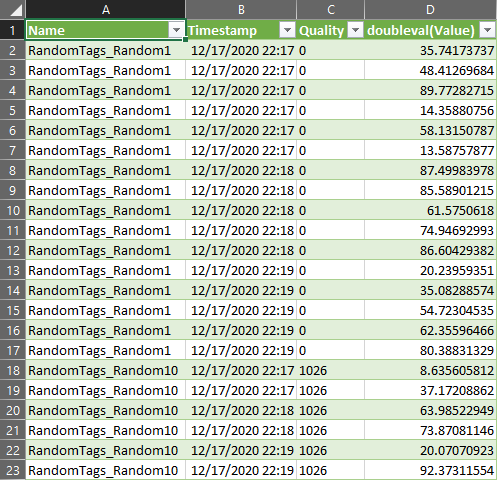This screenshot has height=480, width=497.
Task: Click cell with value 8.635605812
Action: (x=430, y=370)
